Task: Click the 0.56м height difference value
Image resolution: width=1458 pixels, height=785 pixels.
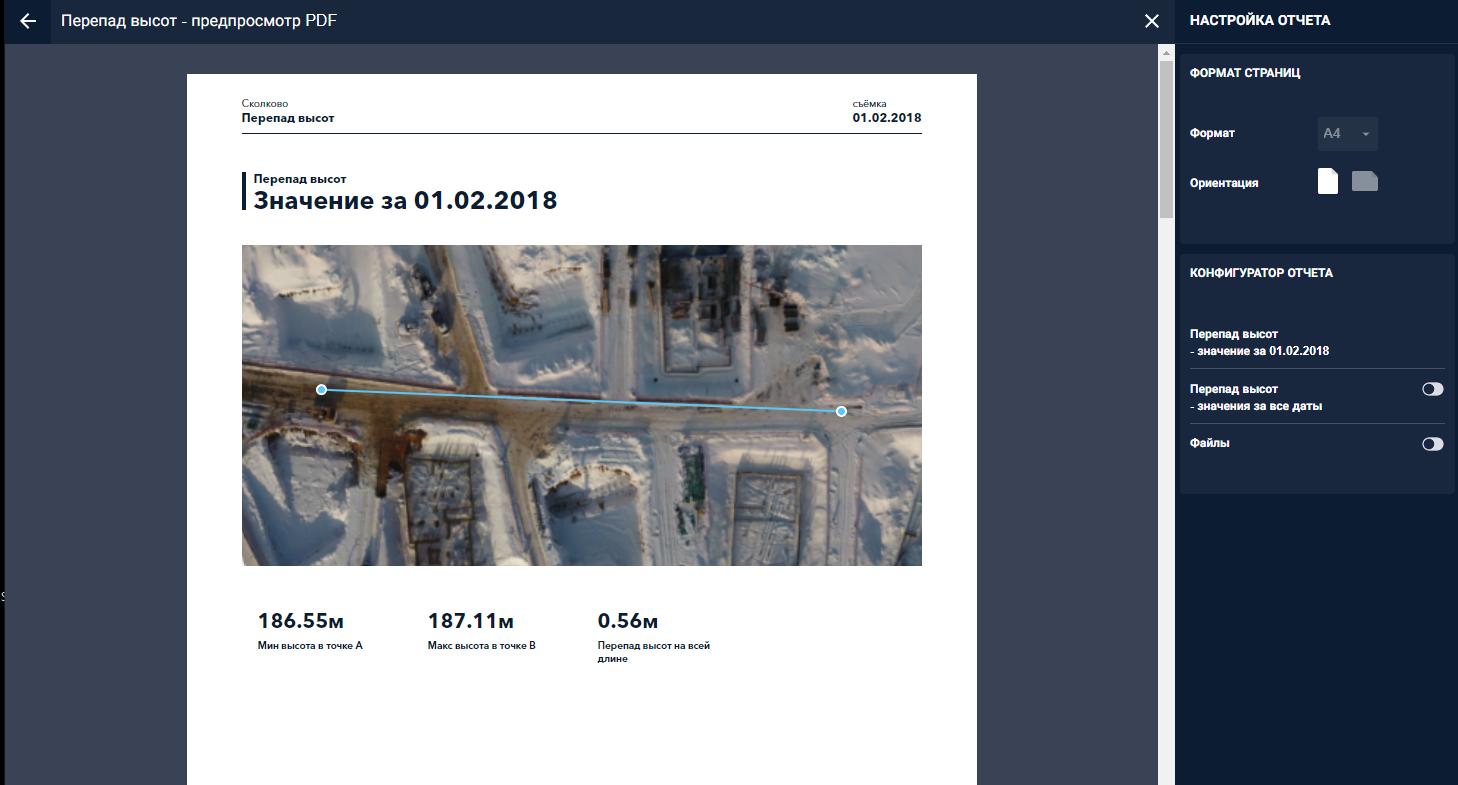Action: pyautogui.click(x=627, y=621)
